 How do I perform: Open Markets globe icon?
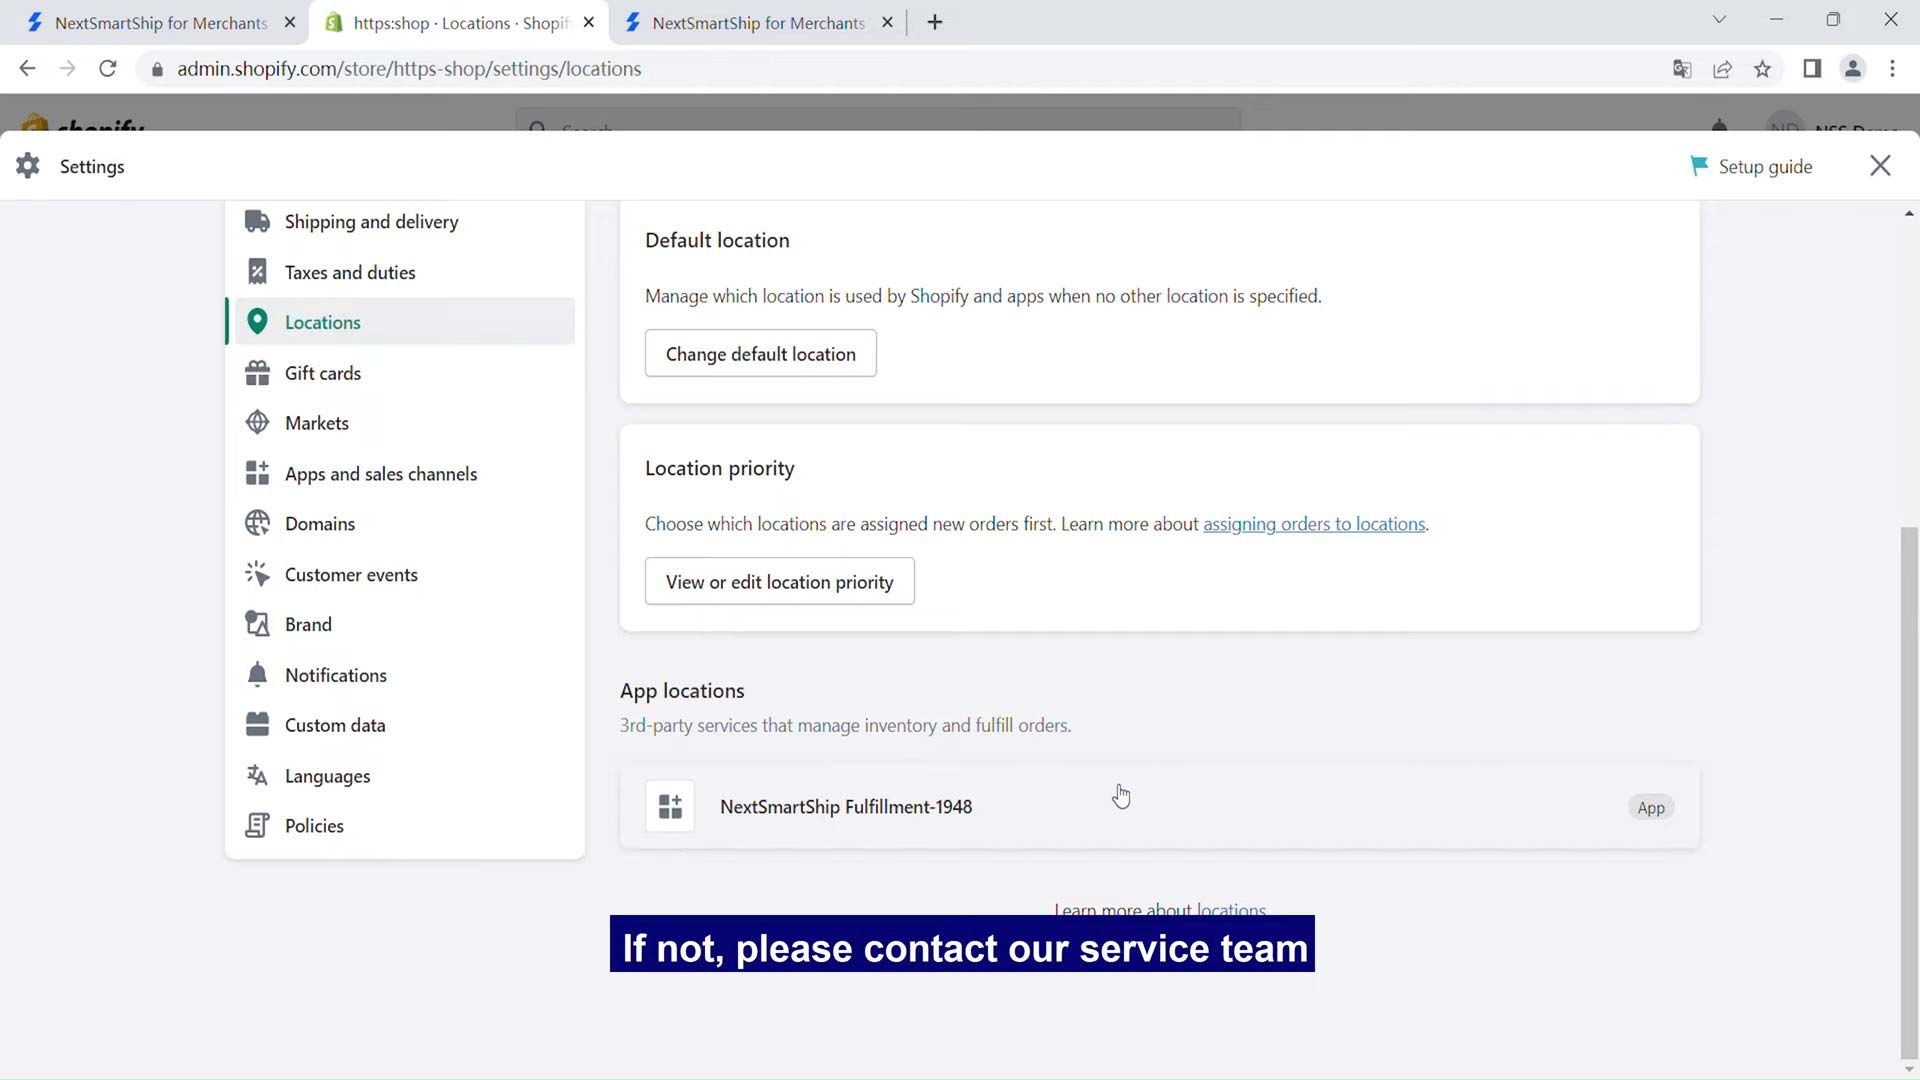(x=257, y=423)
